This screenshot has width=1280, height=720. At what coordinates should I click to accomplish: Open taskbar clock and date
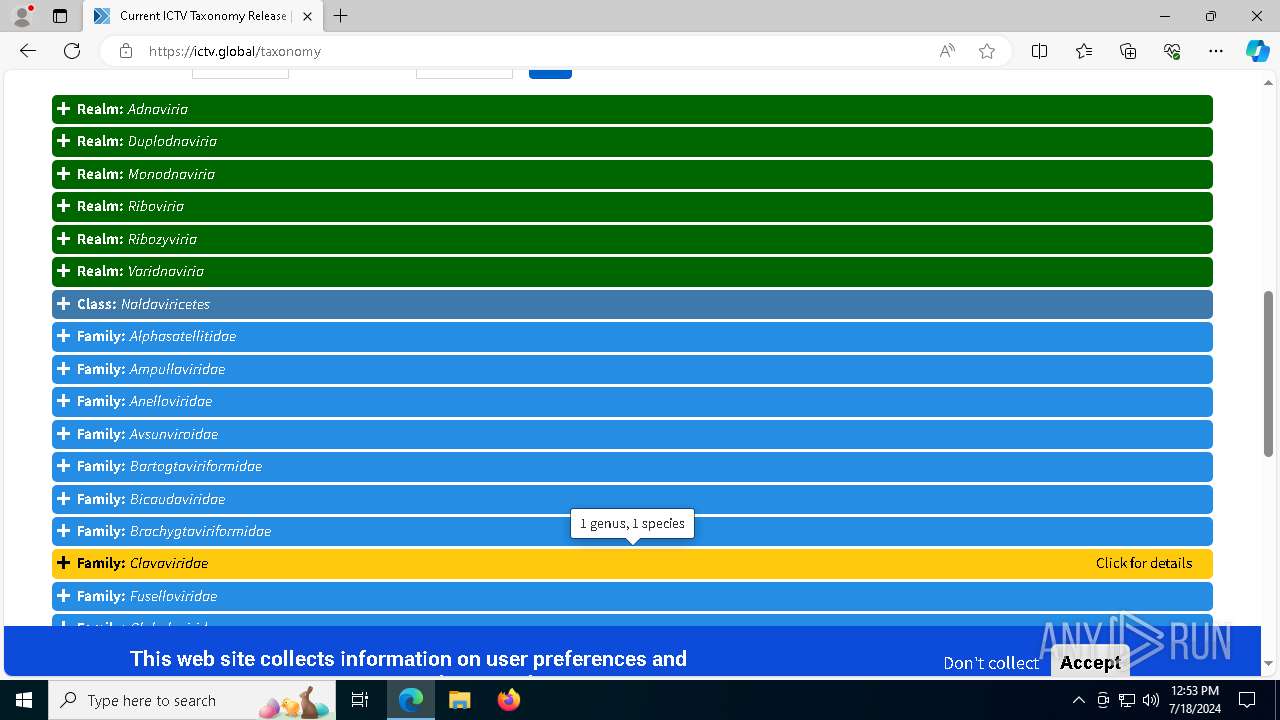coord(1194,700)
